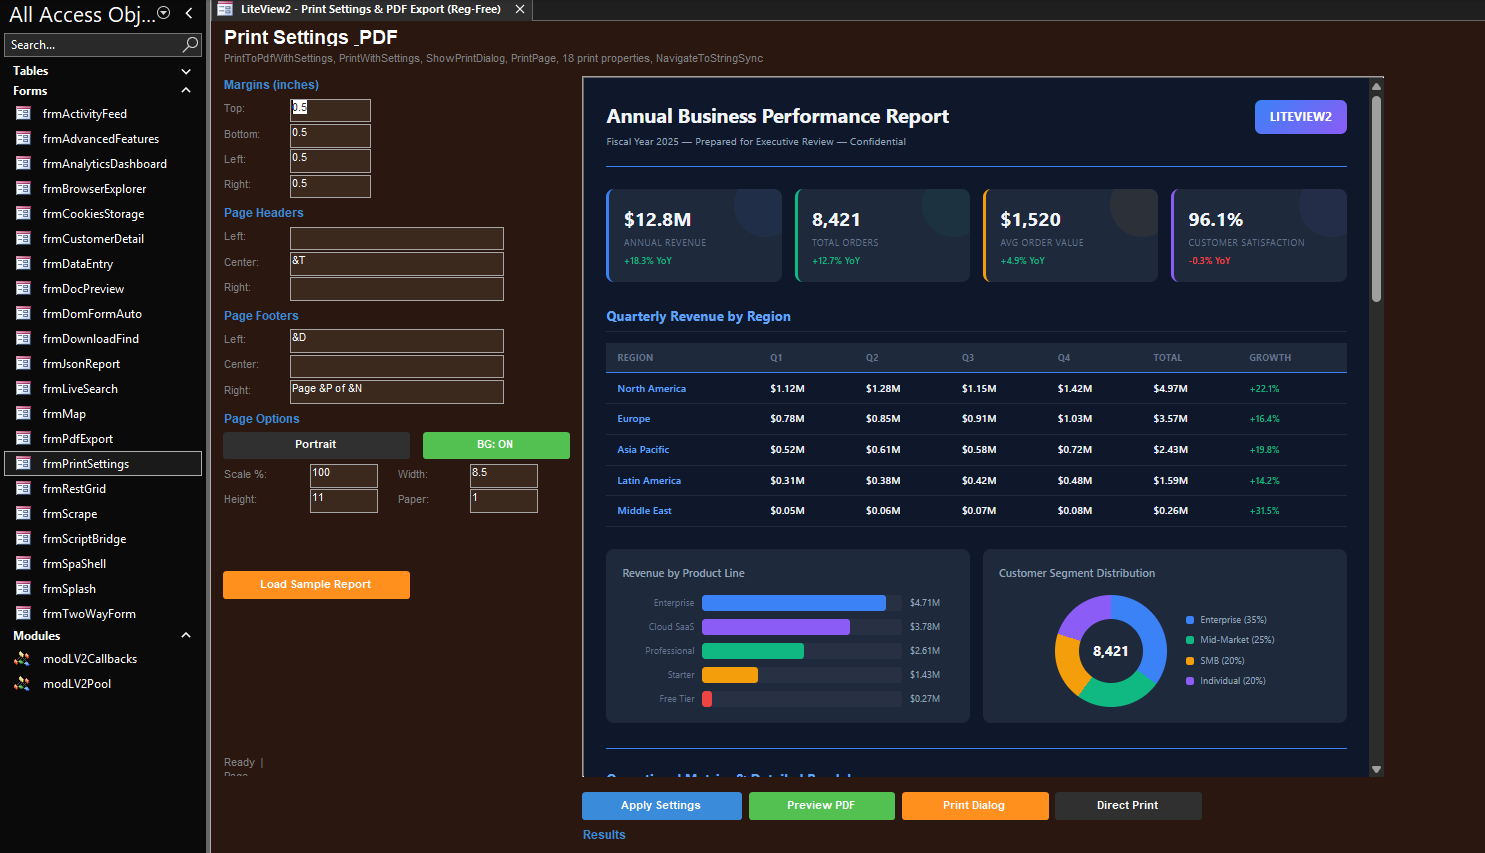
Task: Collapse the Forms group
Action: [x=186, y=91]
